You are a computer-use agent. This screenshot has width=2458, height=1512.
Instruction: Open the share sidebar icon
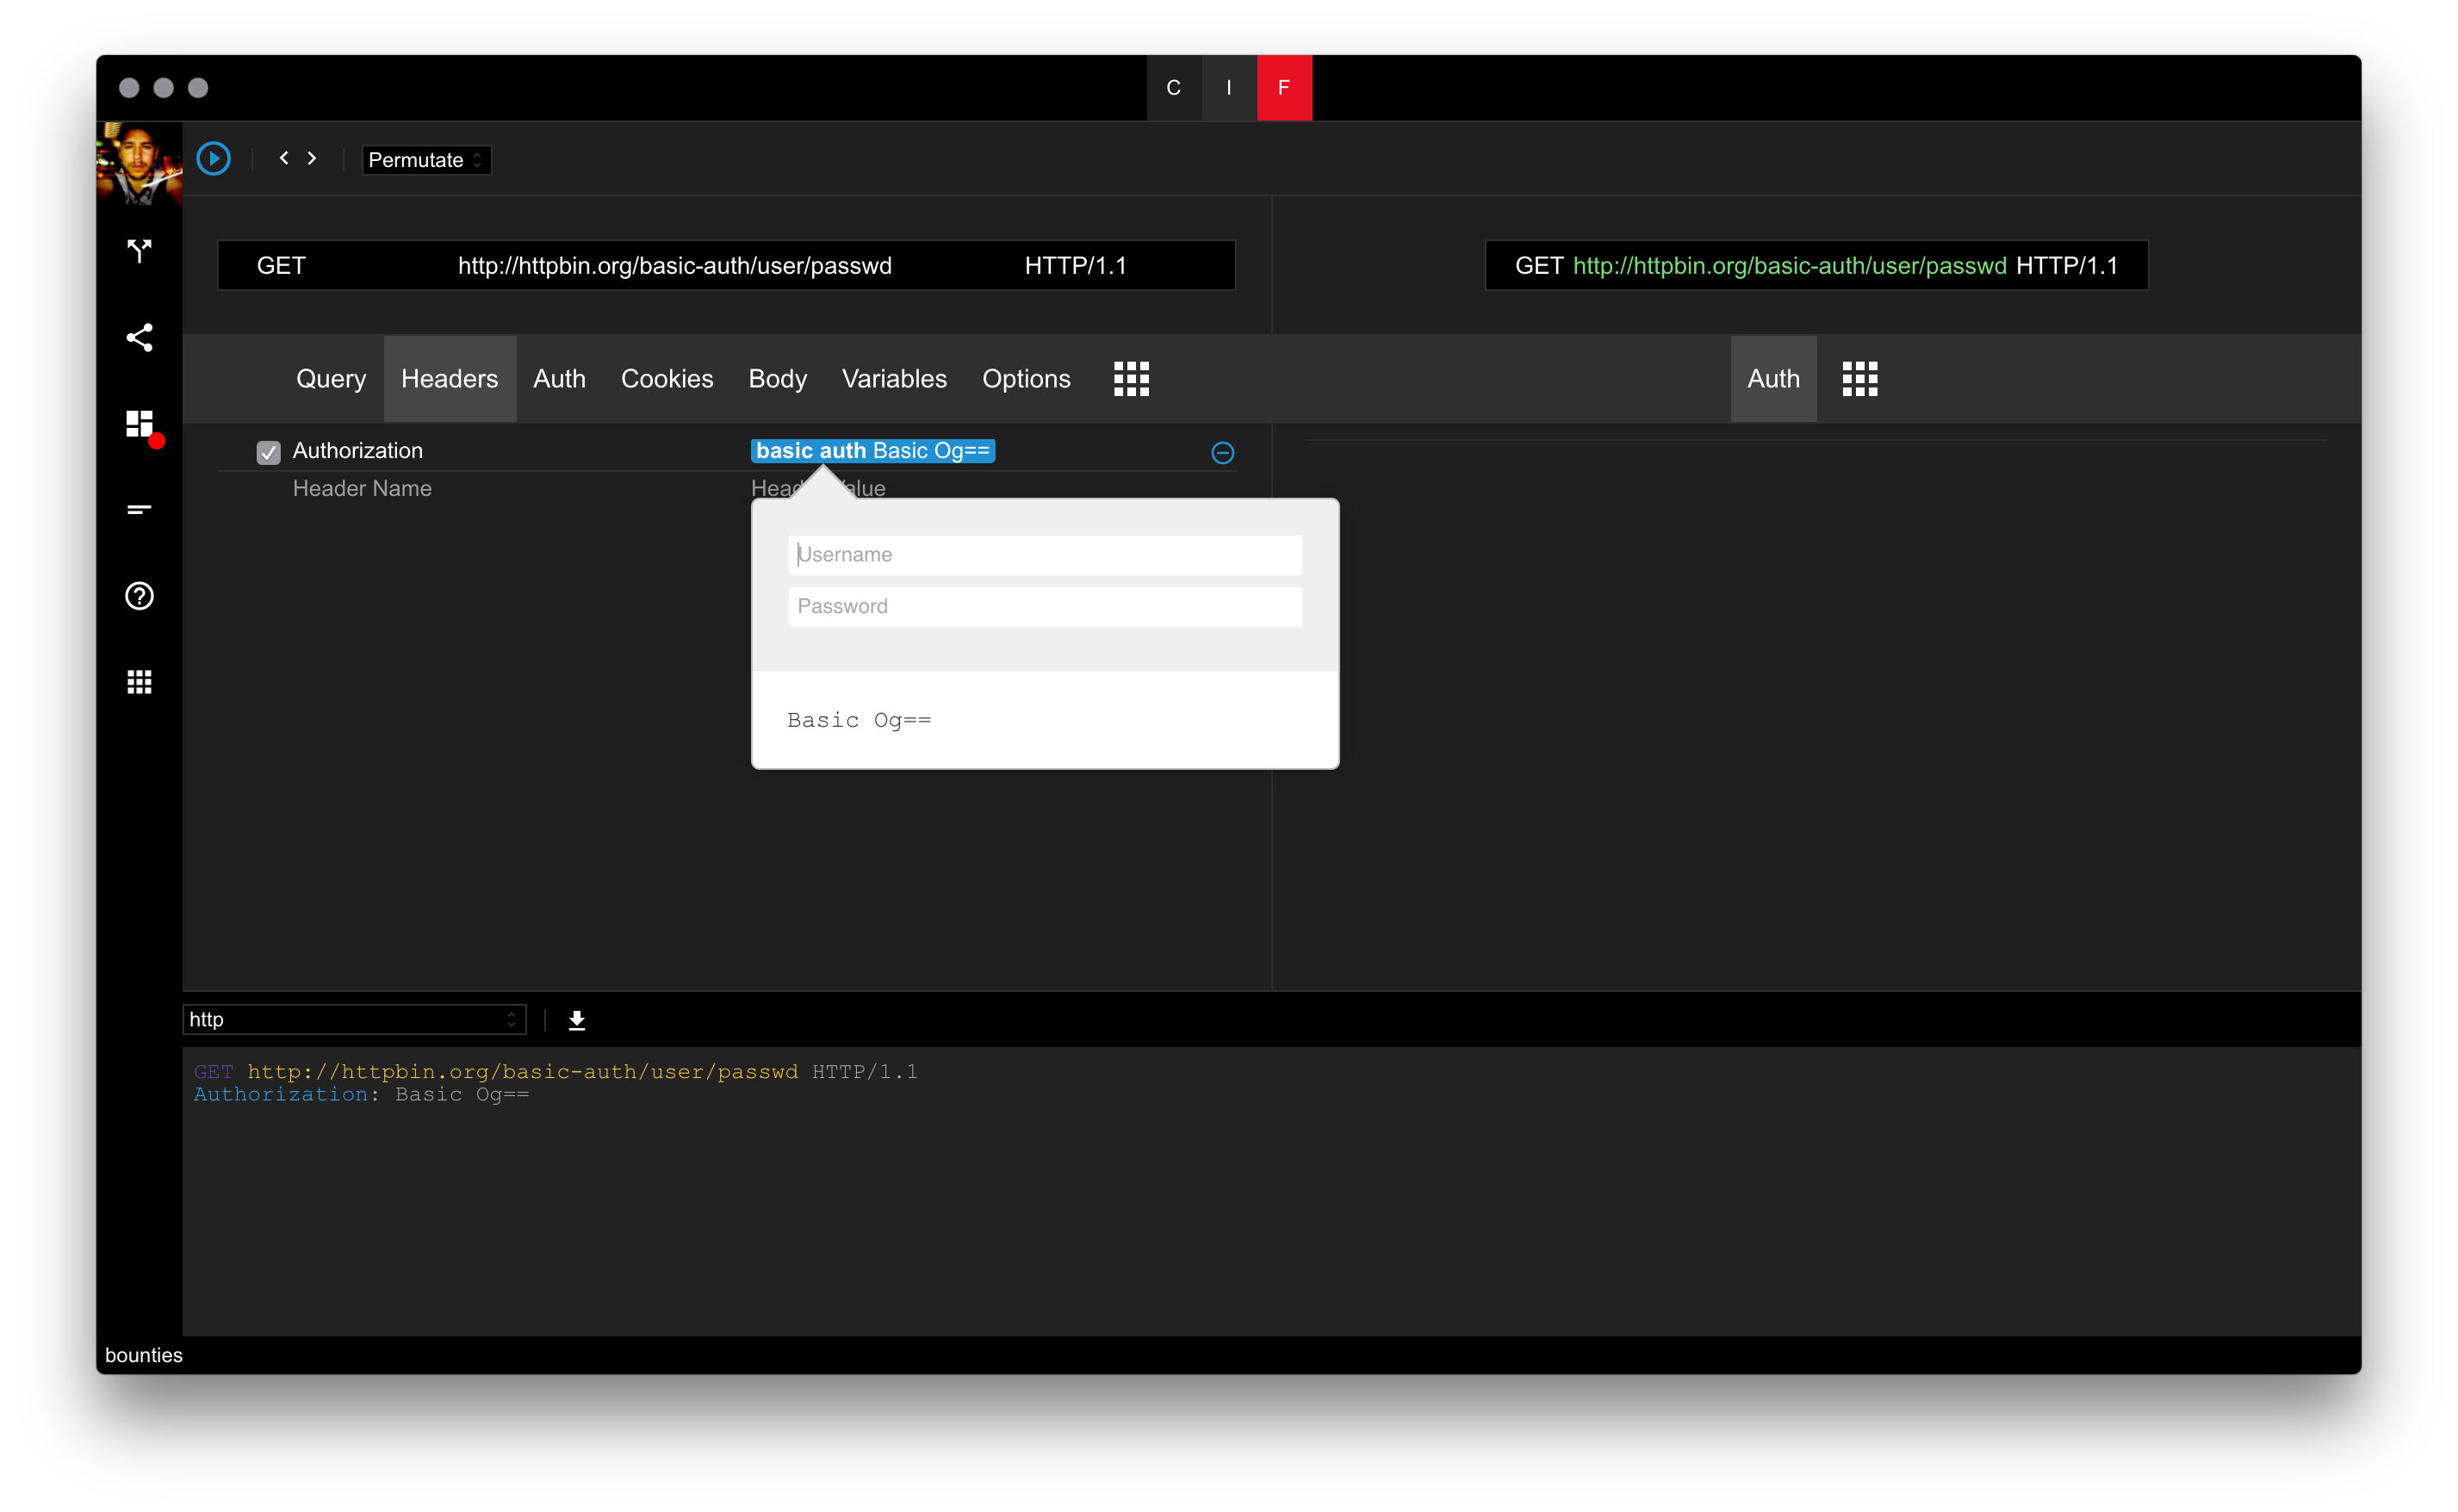pyautogui.click(x=139, y=337)
